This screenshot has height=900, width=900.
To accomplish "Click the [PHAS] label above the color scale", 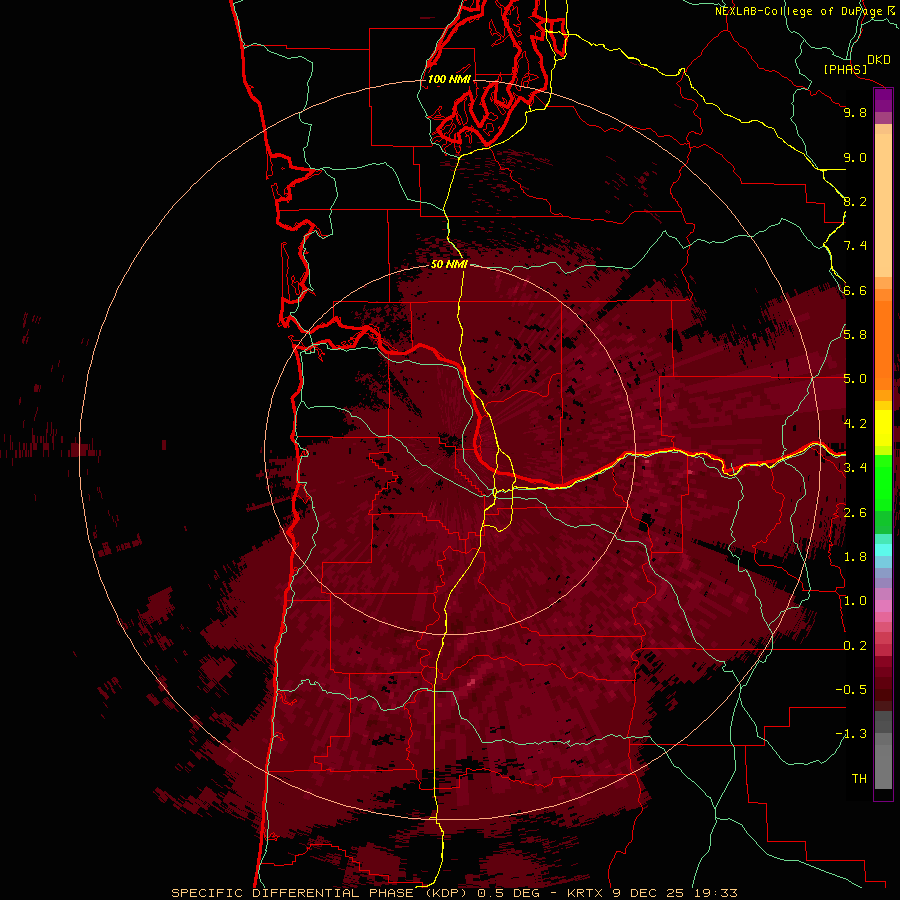I will coord(845,69).
